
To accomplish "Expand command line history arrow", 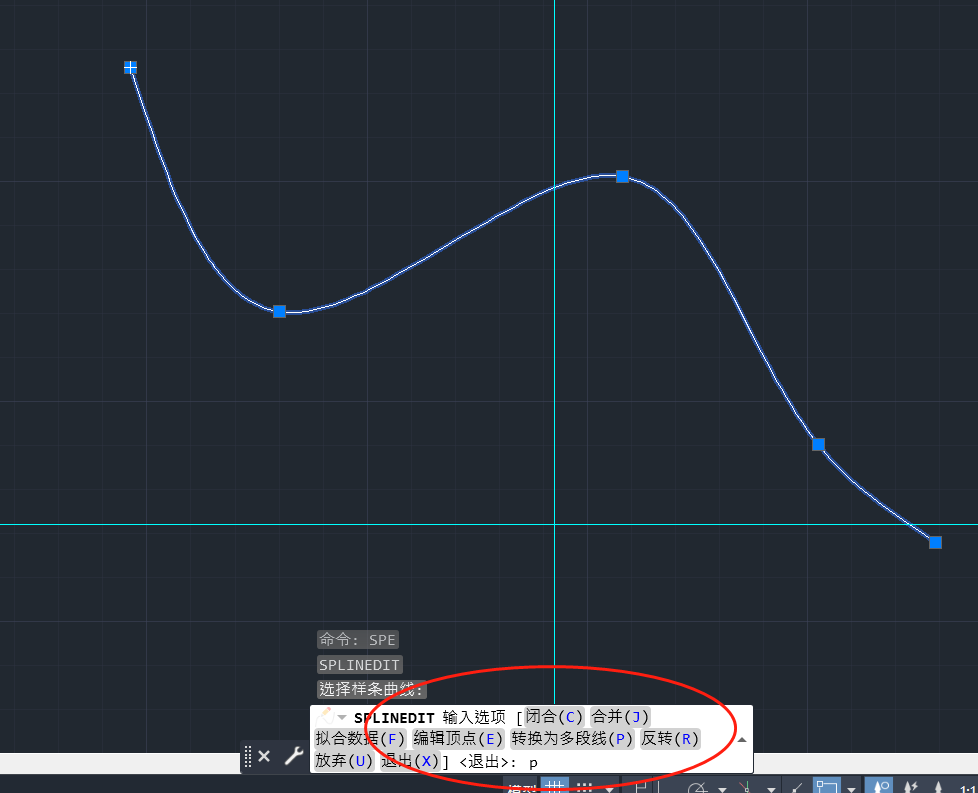I will pos(742,740).
